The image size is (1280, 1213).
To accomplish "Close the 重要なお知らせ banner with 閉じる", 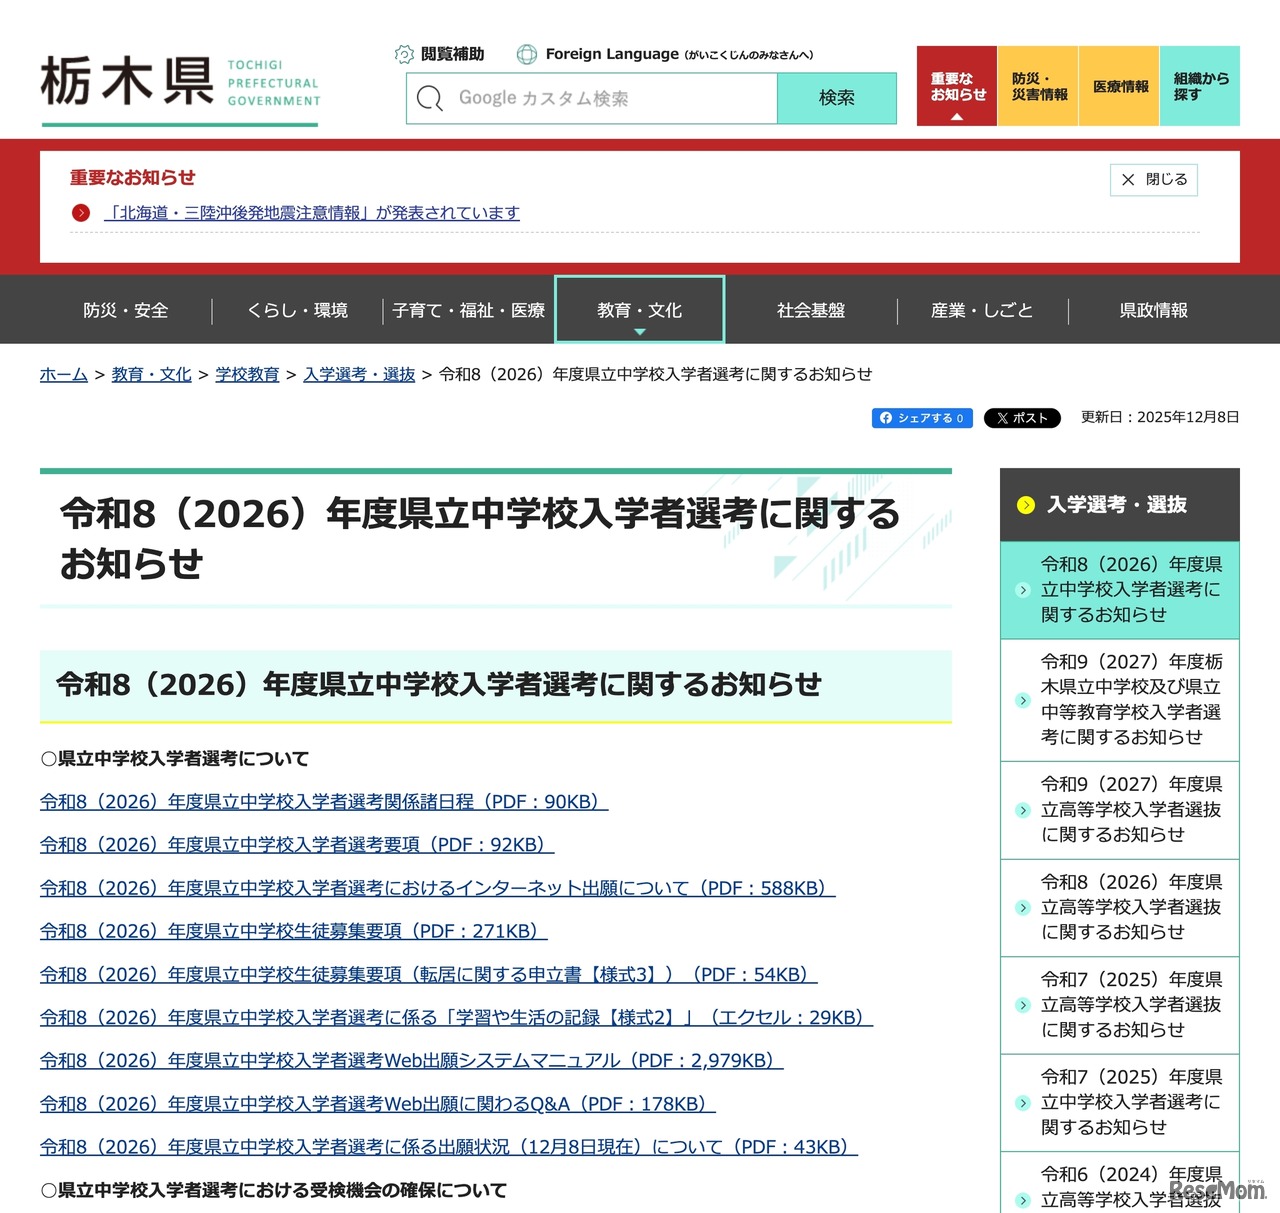I will click(x=1153, y=180).
